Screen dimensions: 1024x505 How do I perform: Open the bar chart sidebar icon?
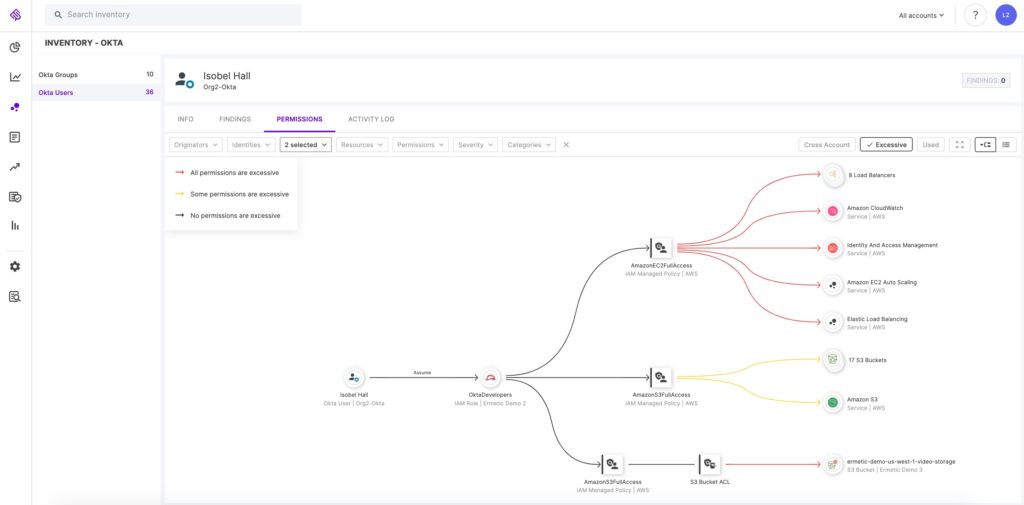point(15,226)
